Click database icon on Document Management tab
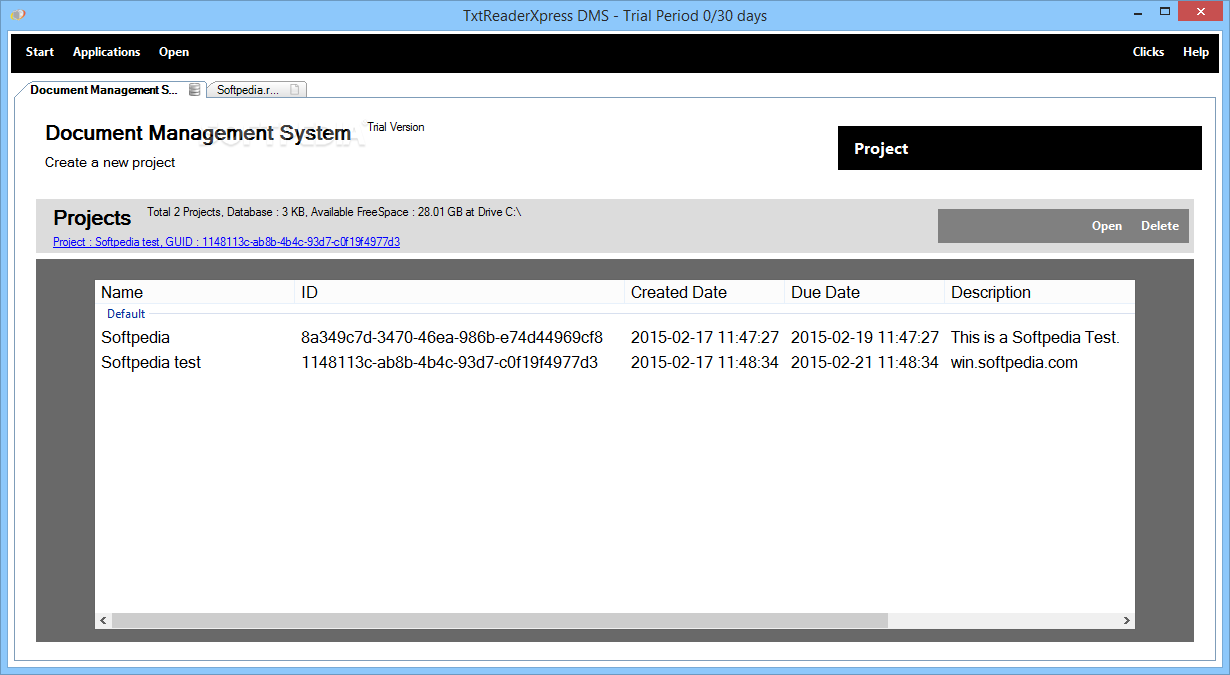Viewport: 1230px width, 675px height. point(194,90)
